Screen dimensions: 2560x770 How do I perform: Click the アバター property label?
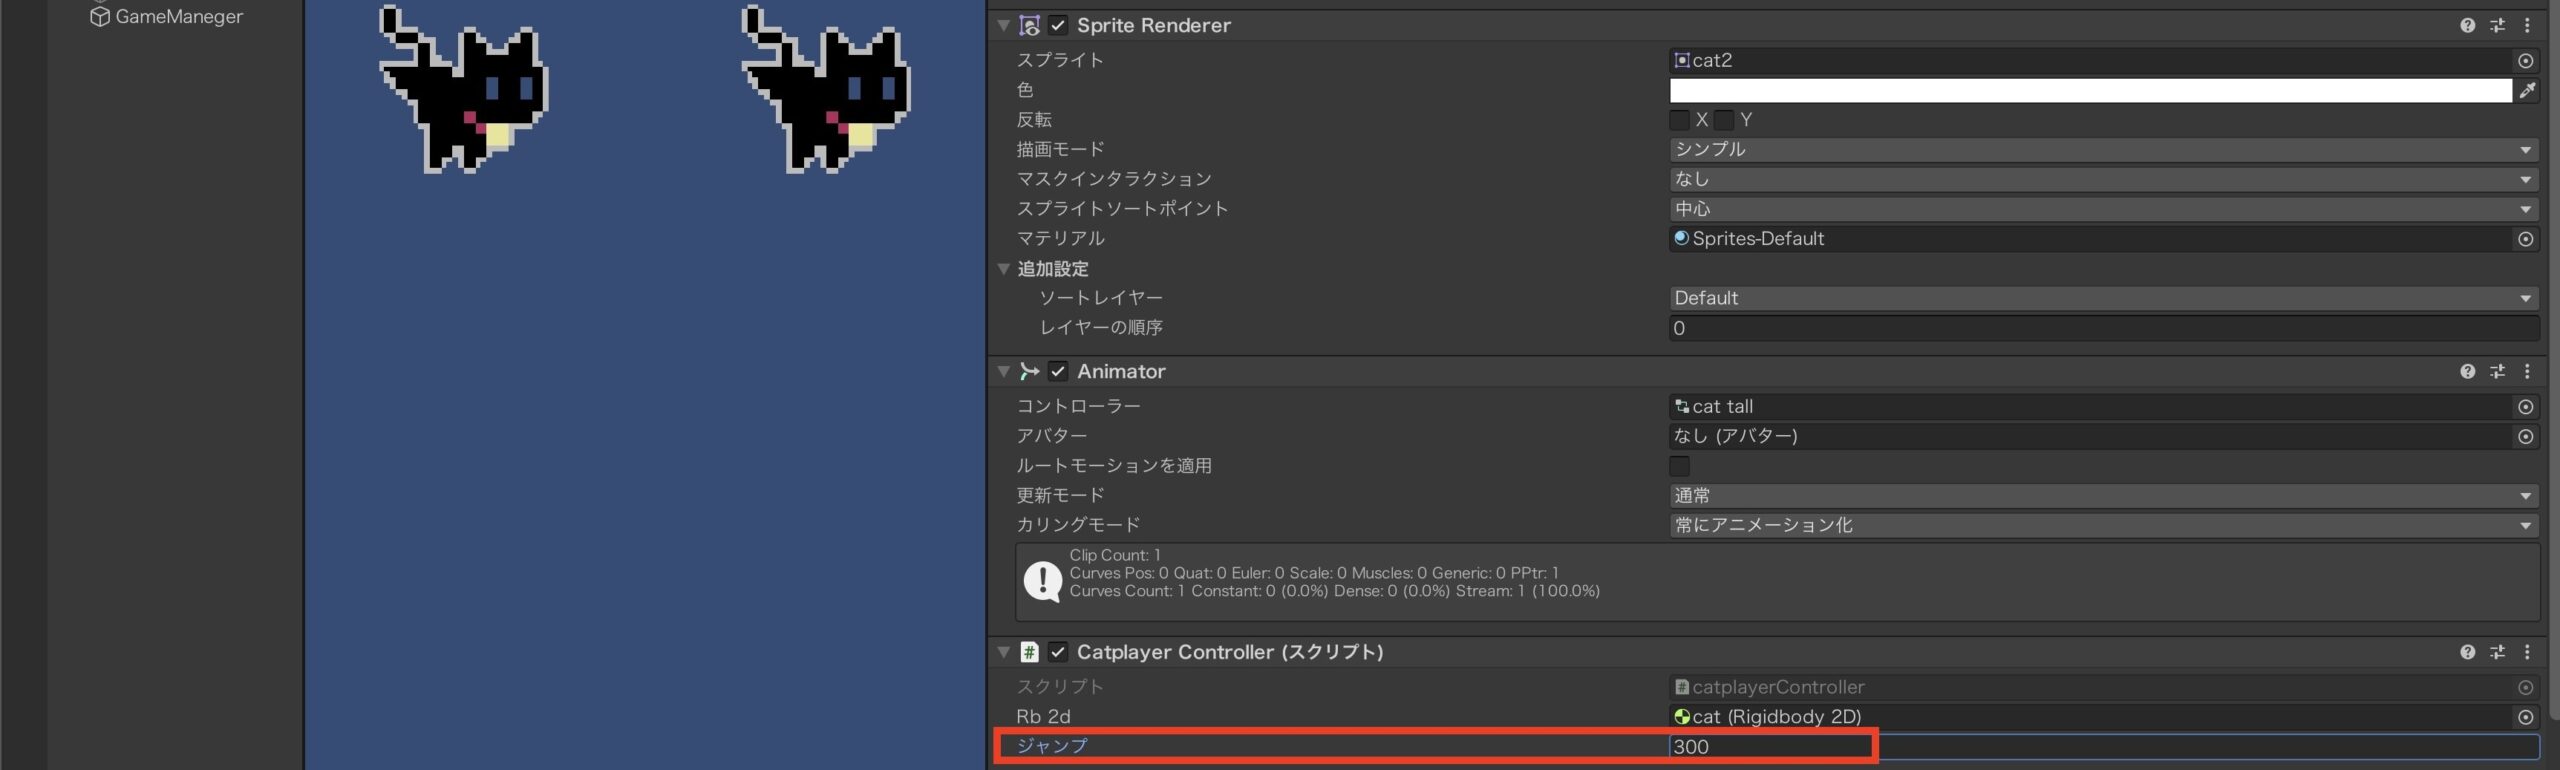pyautogui.click(x=1051, y=437)
